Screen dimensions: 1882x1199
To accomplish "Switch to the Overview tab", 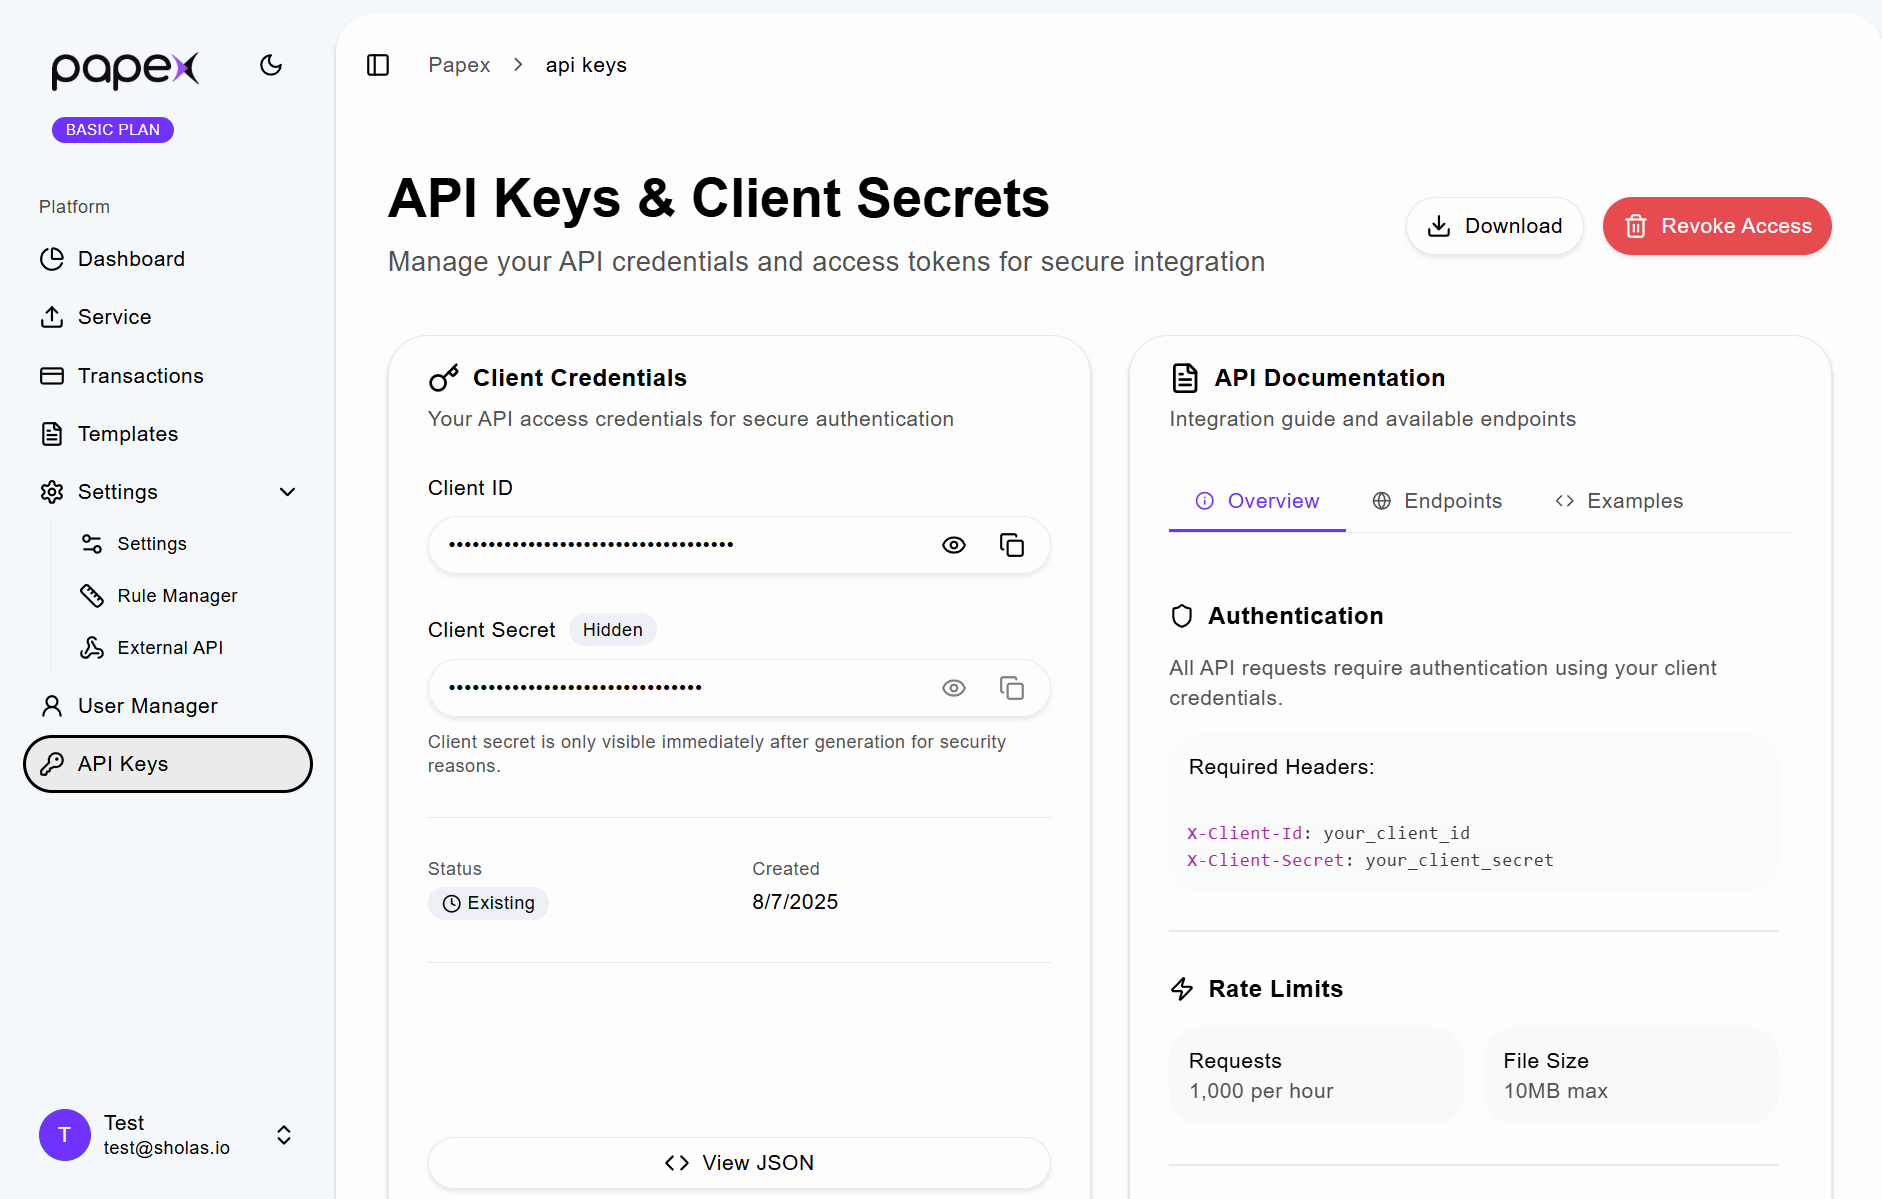I will [1257, 501].
